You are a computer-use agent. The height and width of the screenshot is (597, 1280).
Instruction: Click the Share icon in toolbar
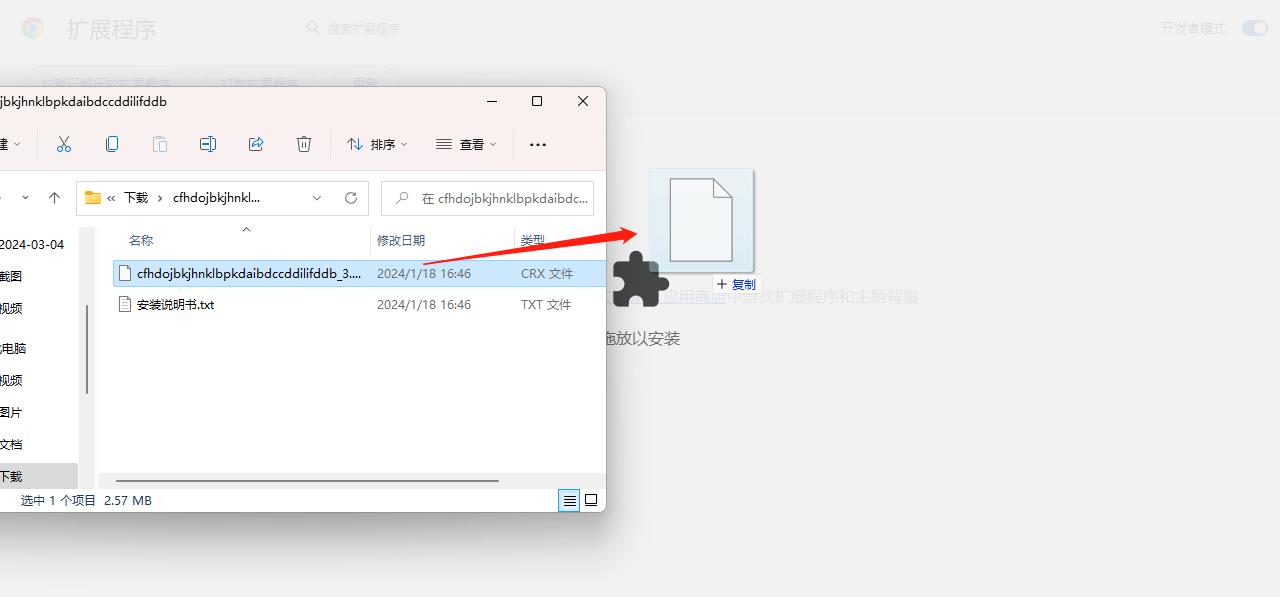[256, 144]
